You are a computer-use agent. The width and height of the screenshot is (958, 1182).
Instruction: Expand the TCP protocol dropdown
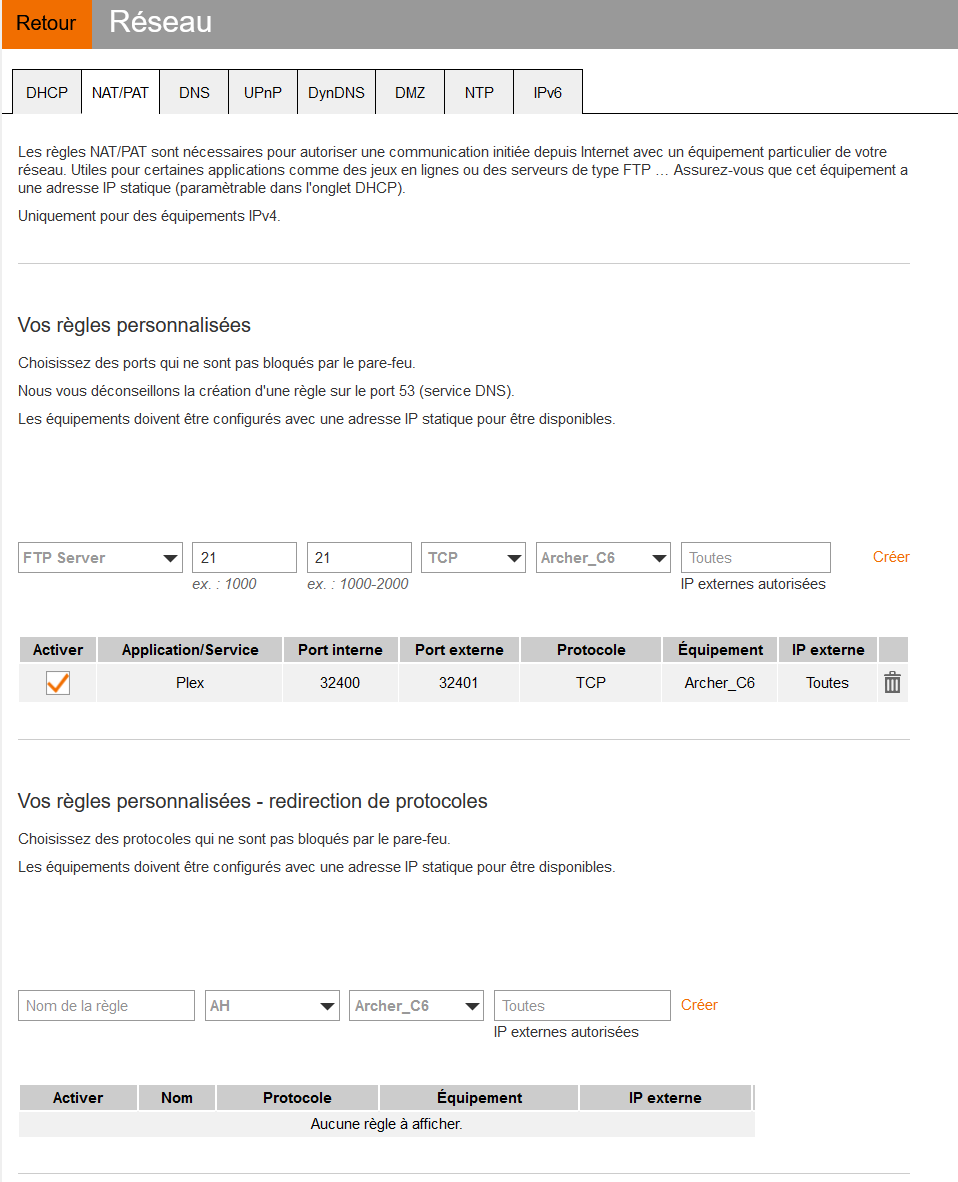tap(473, 558)
